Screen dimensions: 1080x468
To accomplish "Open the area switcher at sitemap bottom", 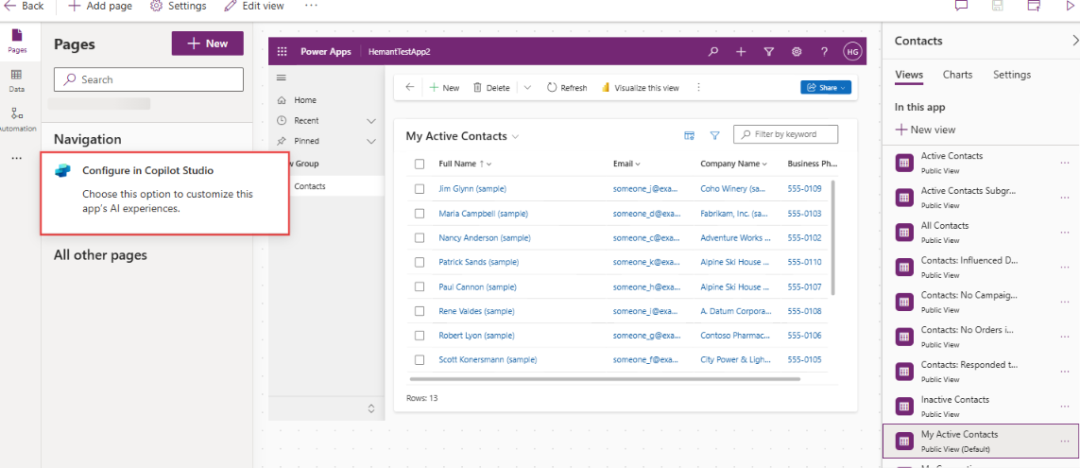I will 371,409.
